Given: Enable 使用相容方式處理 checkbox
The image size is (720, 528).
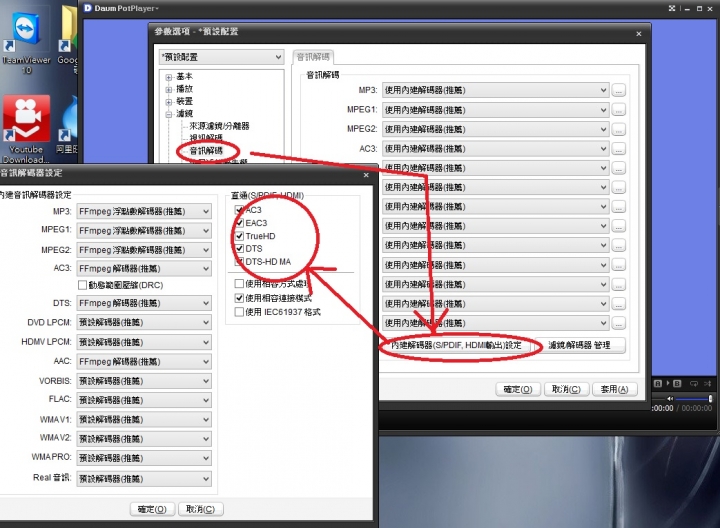Looking at the screenshot, I should coord(239,284).
